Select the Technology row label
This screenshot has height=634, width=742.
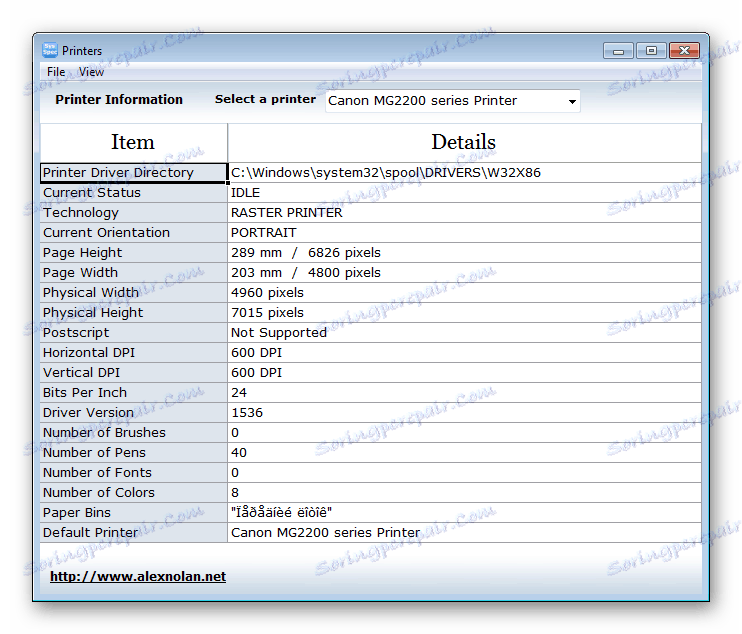(x=133, y=213)
